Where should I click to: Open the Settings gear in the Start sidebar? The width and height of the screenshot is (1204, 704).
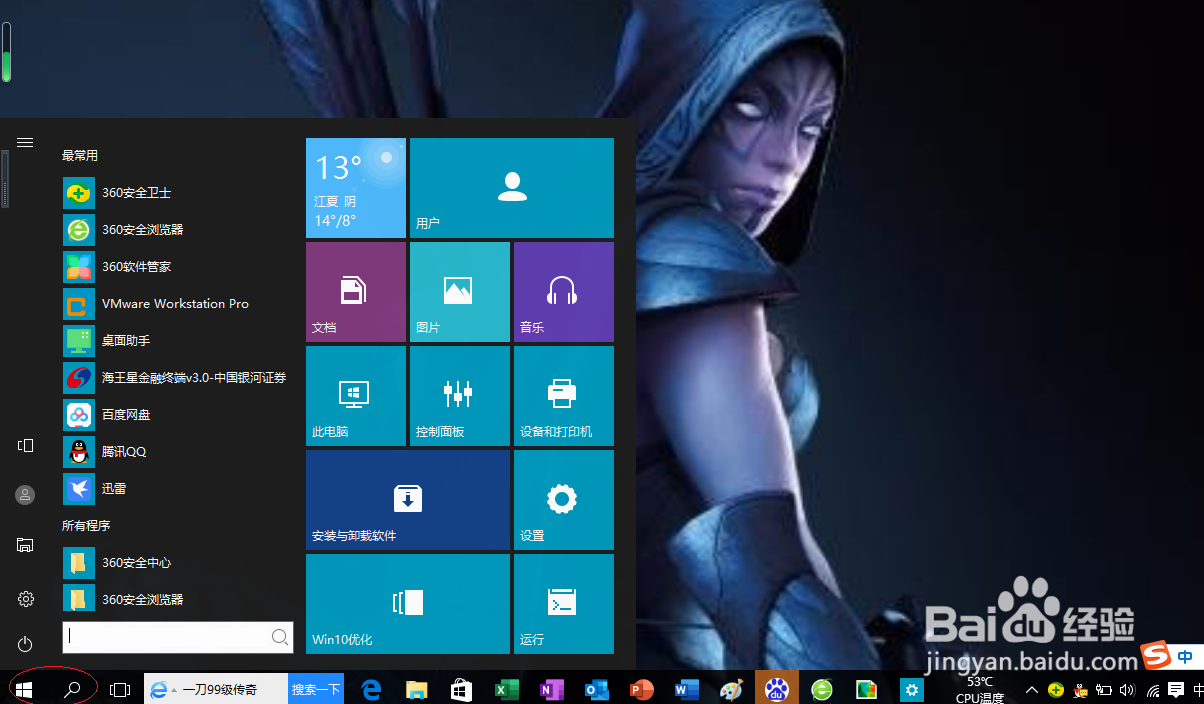coord(26,599)
